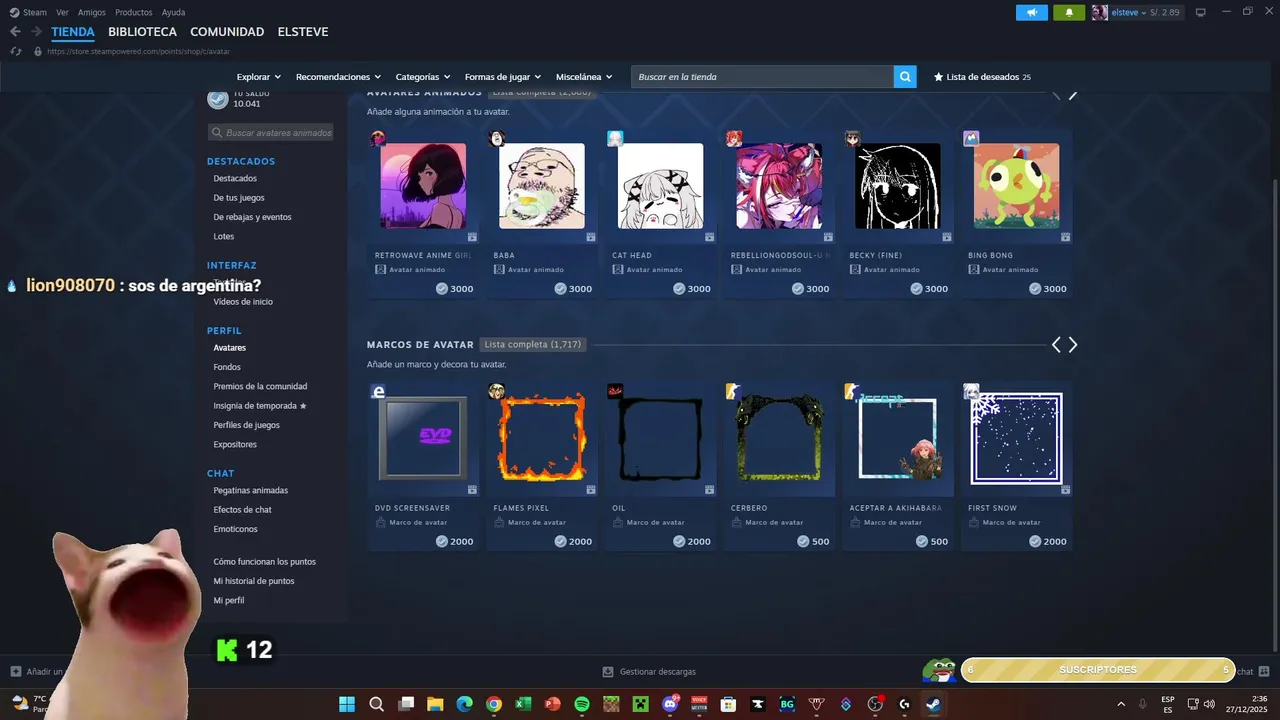Open File Explorer from the taskbar
Screen dimensions: 1280x720
pyautogui.click(x=435, y=704)
